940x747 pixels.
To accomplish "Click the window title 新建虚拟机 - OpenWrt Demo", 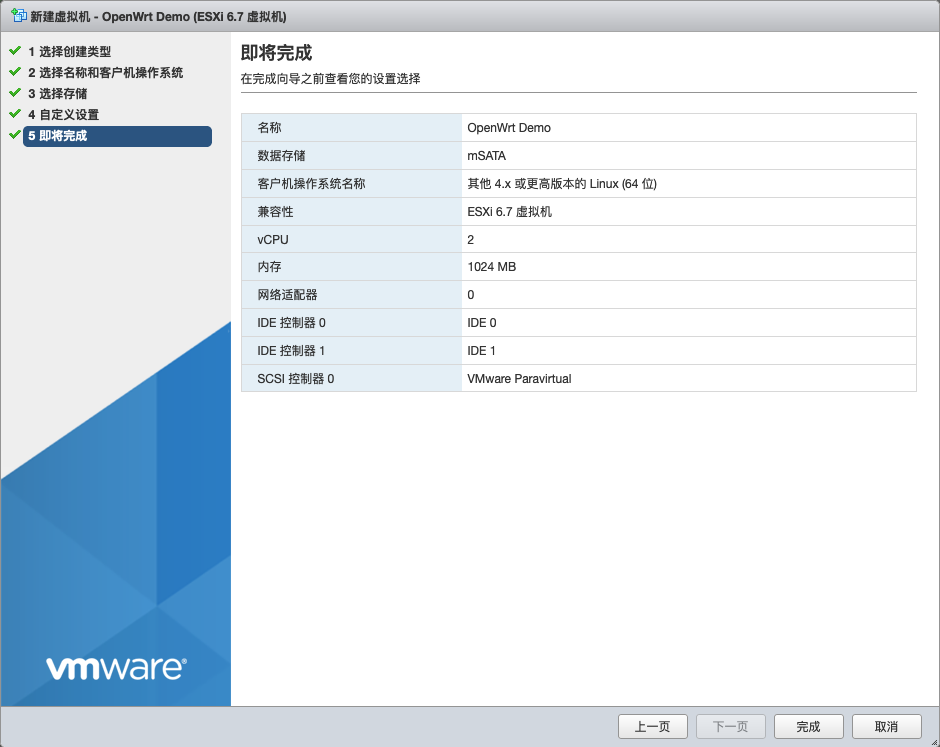I will (x=158, y=17).
